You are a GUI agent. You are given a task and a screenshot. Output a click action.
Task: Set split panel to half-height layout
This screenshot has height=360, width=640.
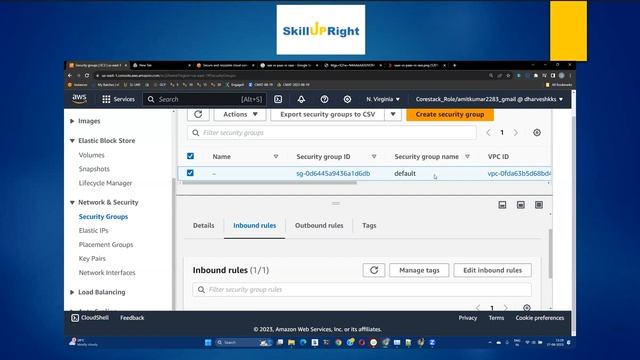coord(521,205)
